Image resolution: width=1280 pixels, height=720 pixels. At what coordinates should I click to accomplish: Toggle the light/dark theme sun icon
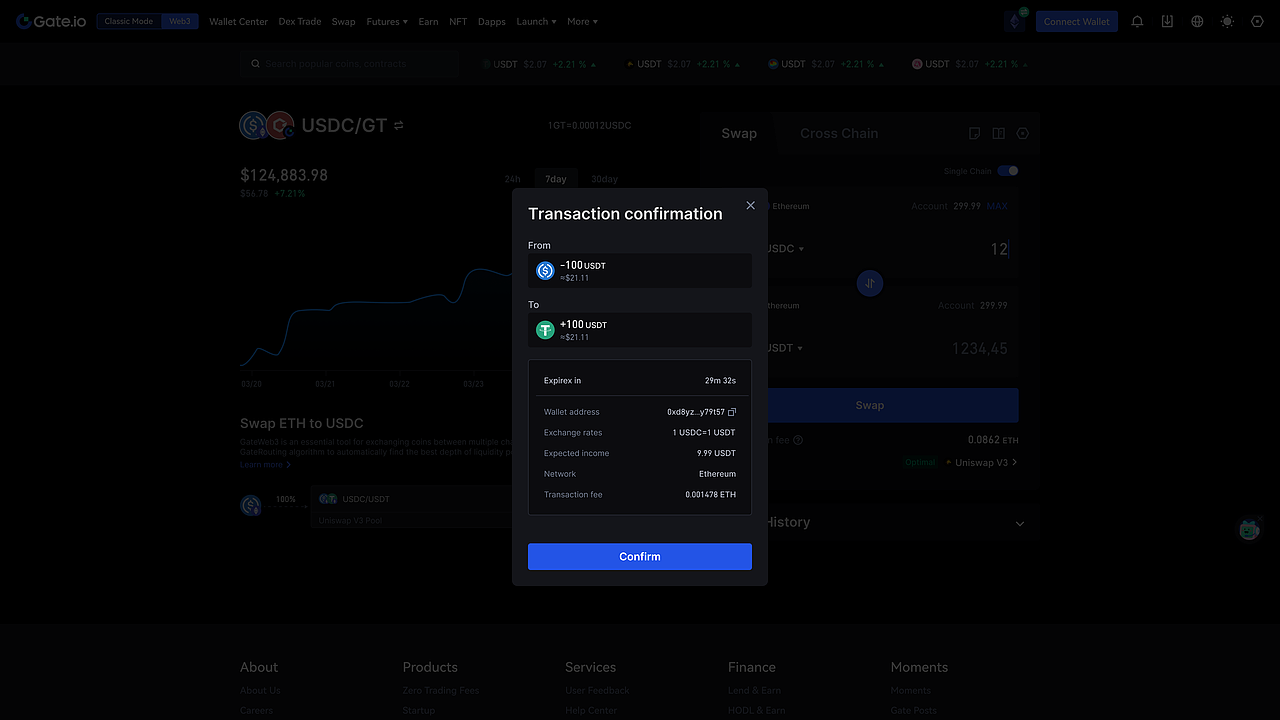pos(1227,21)
